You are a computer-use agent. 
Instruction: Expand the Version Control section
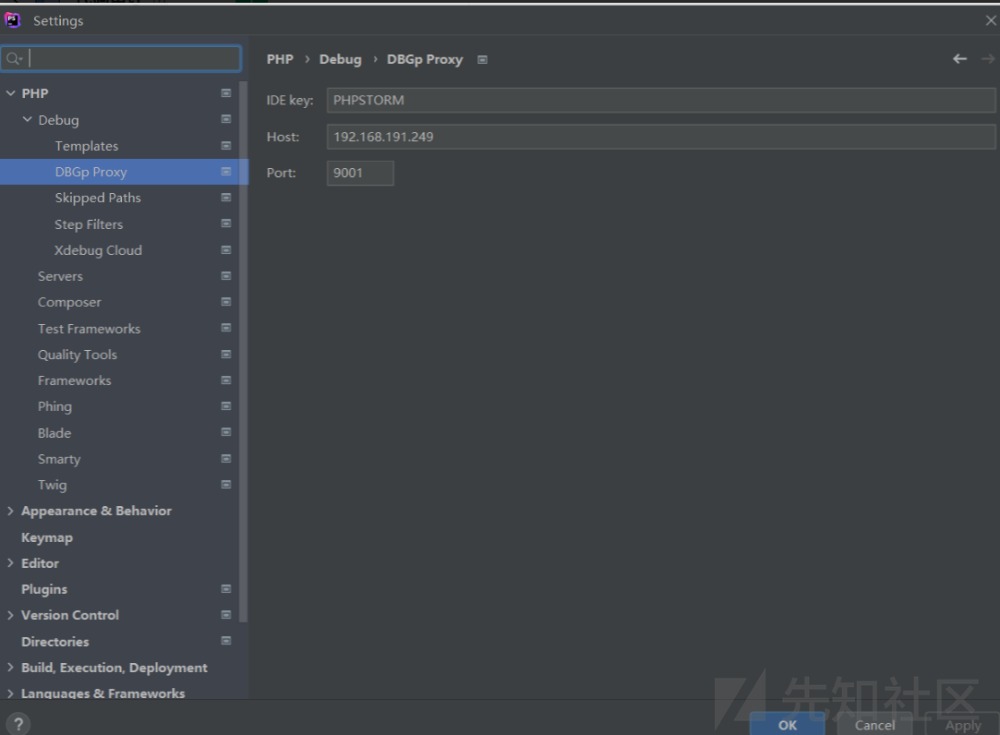tap(11, 615)
